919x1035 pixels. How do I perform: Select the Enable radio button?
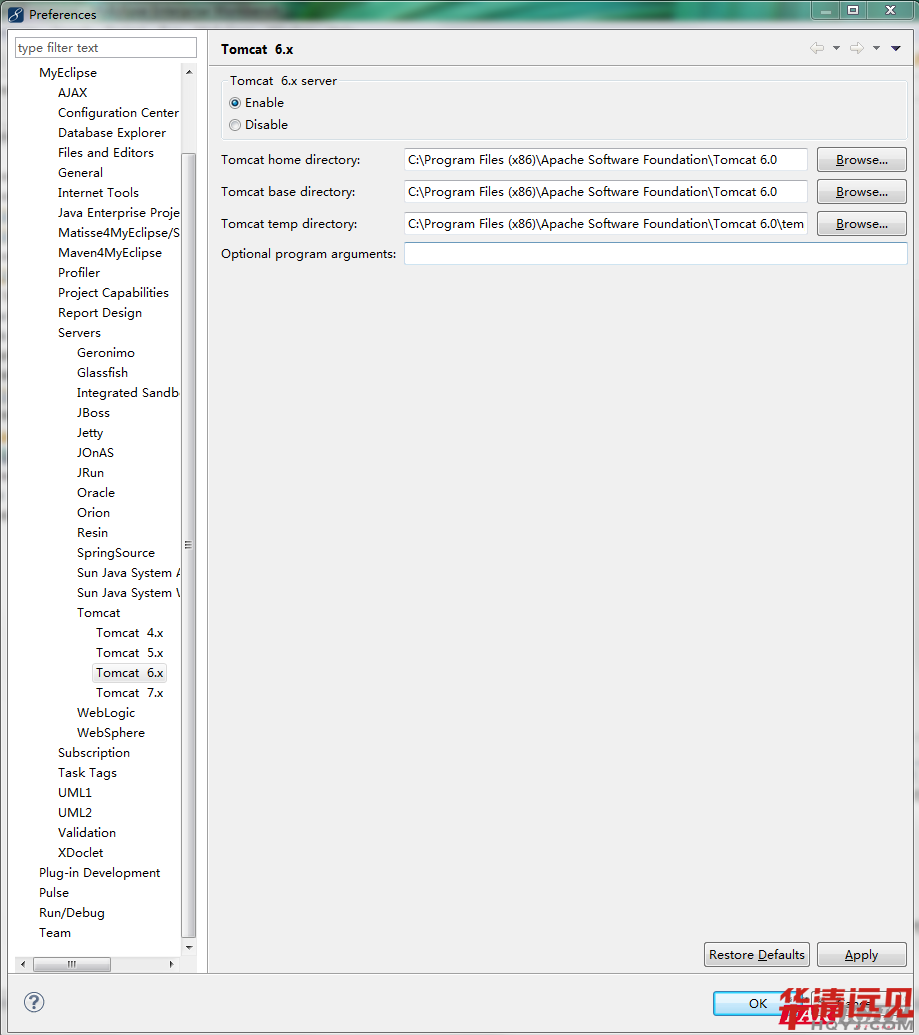[x=235, y=103]
